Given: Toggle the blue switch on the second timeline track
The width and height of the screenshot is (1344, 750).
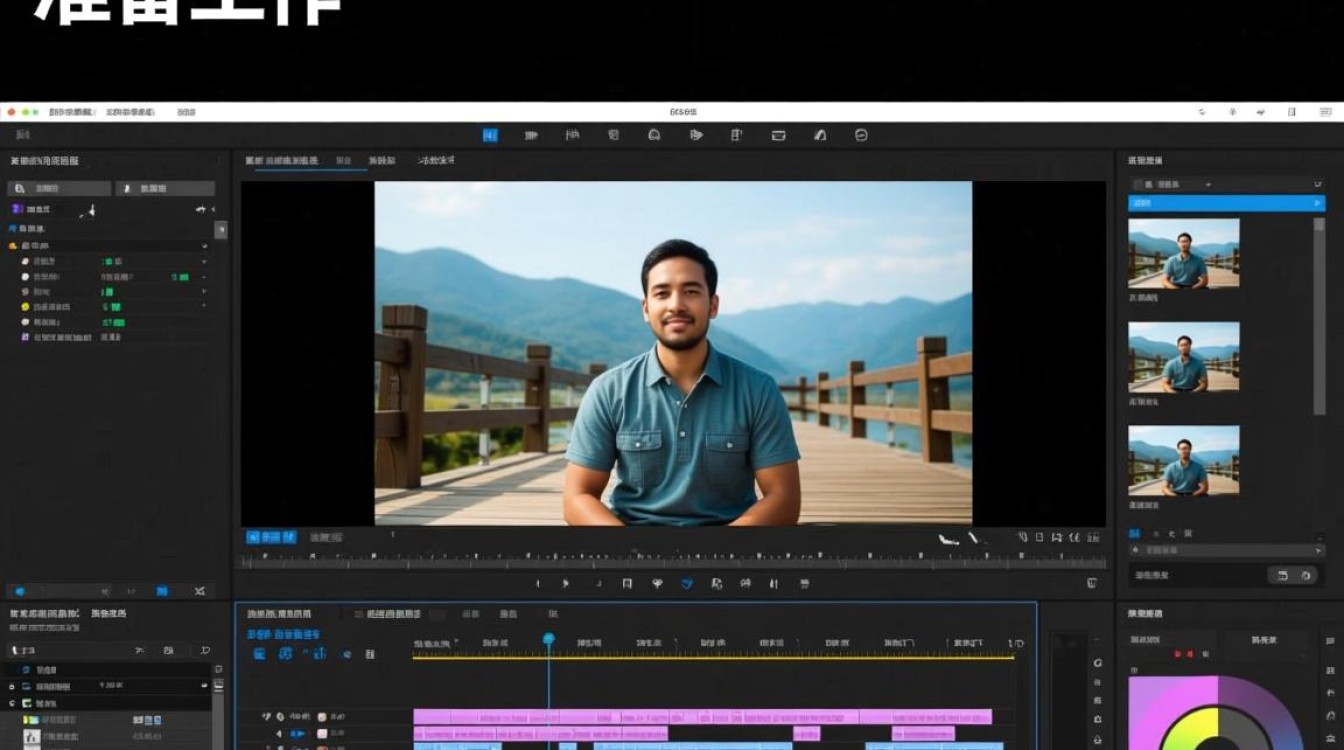Looking at the screenshot, I should (x=297, y=733).
